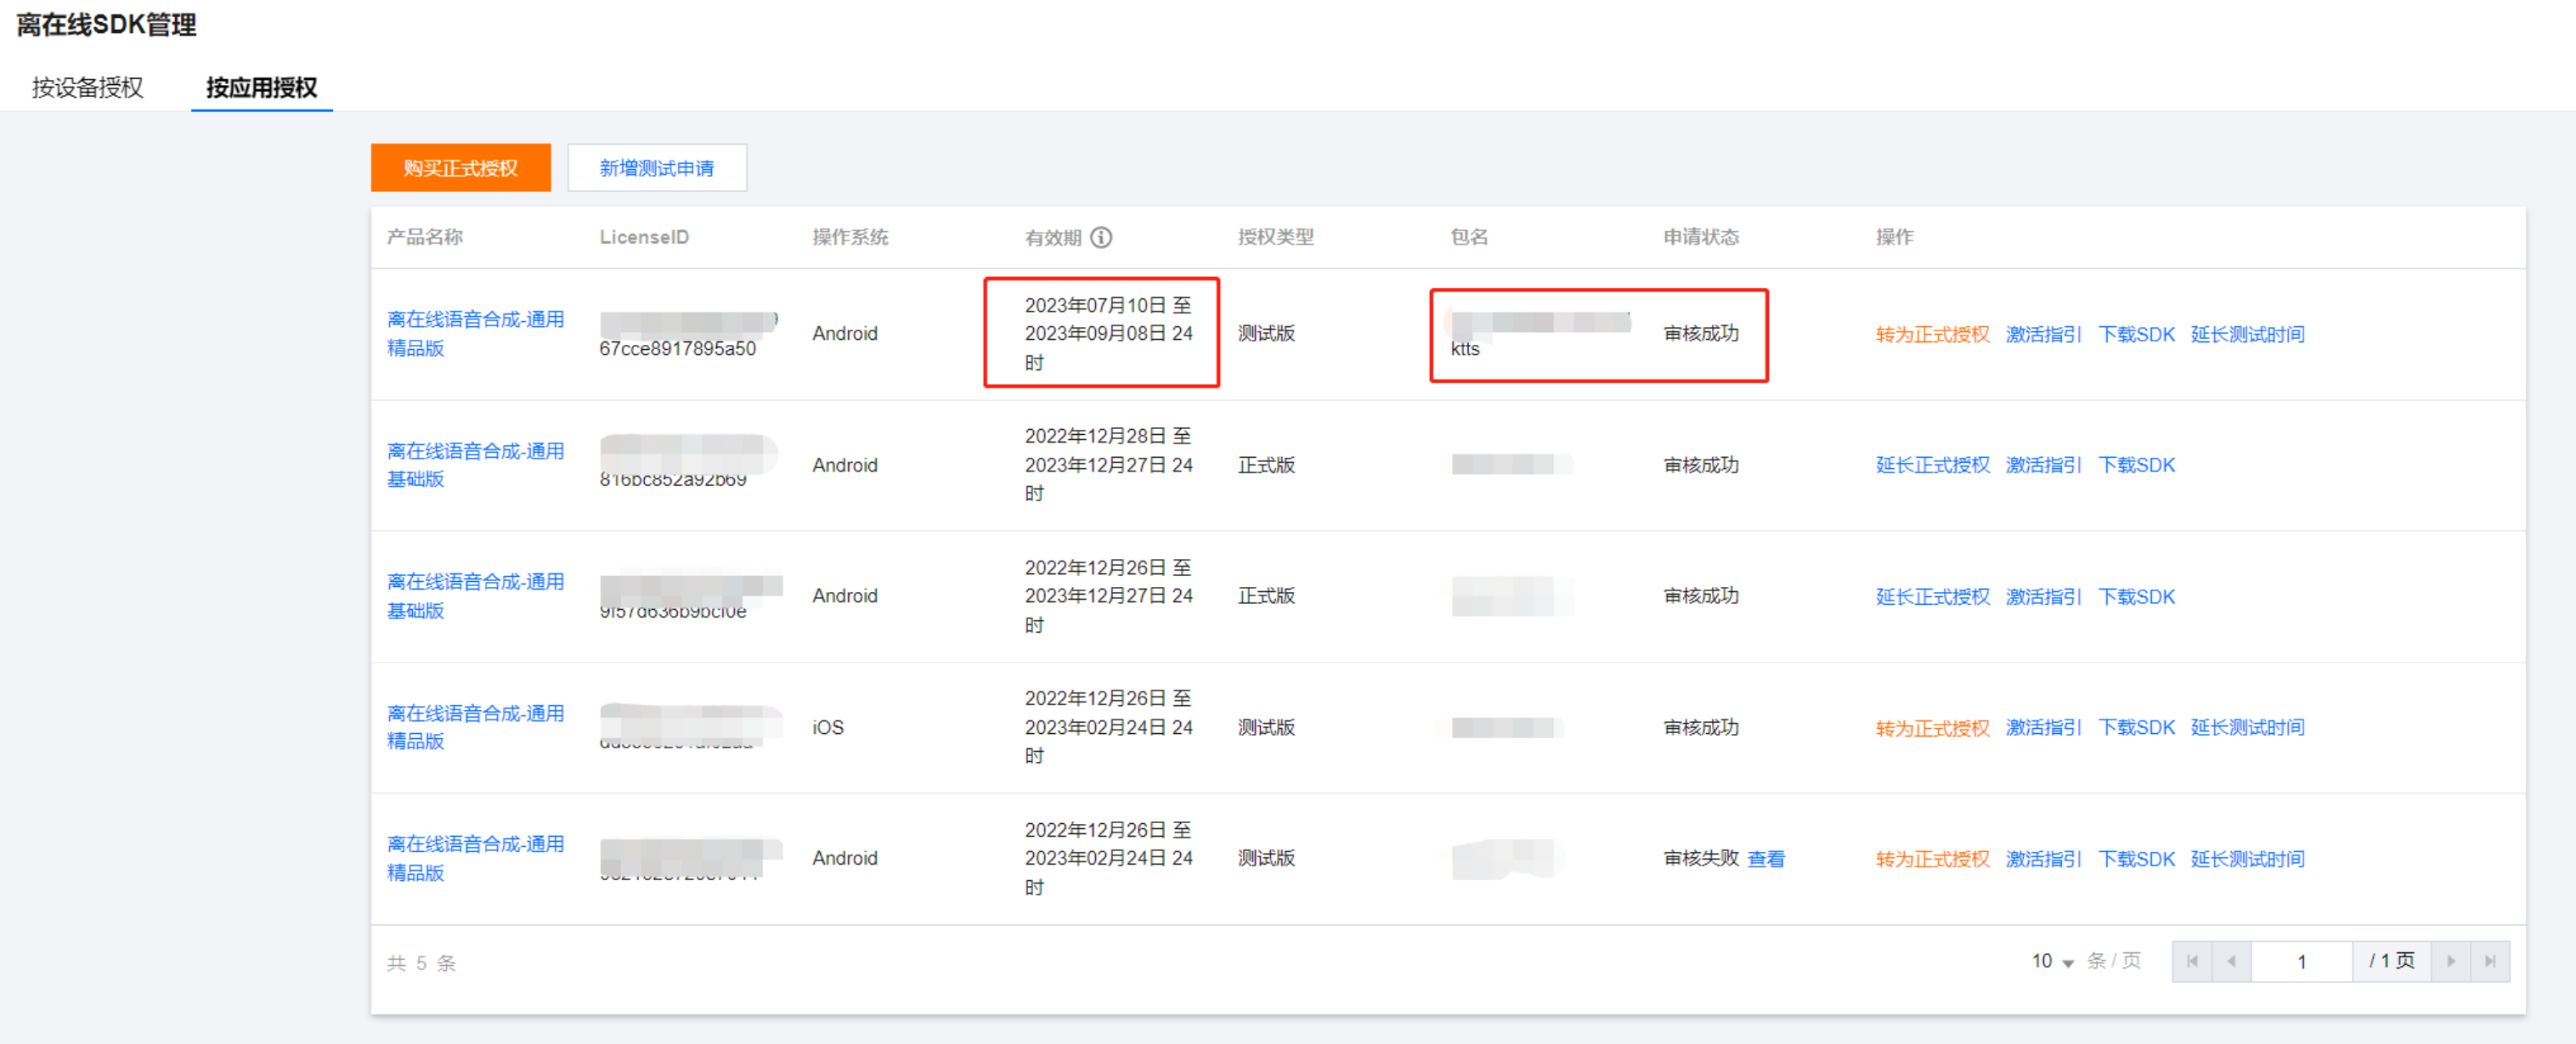Go to previous page arrow icon
Image resolution: width=2576 pixels, height=1044 pixels.
tap(2231, 961)
